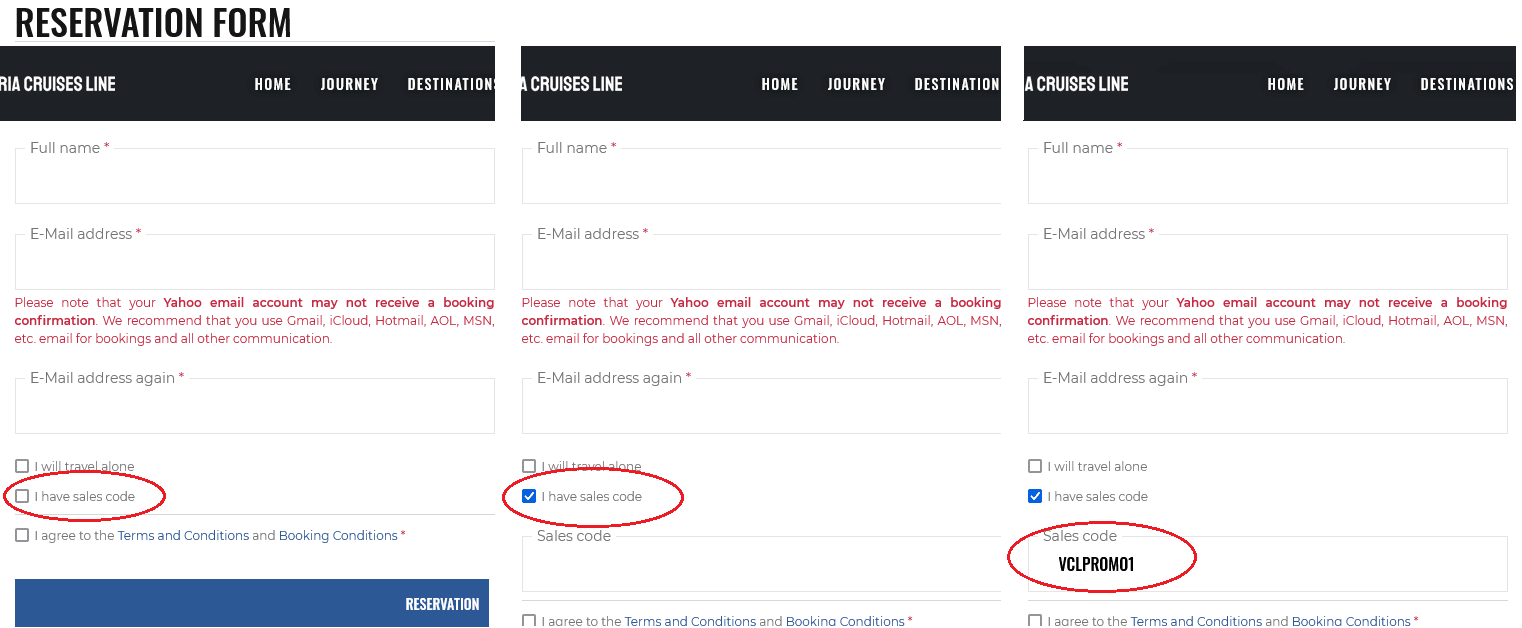Click the Cruises Line logo in the third screenshot
Screen dimensions: 1522x628
[x=1077, y=84]
